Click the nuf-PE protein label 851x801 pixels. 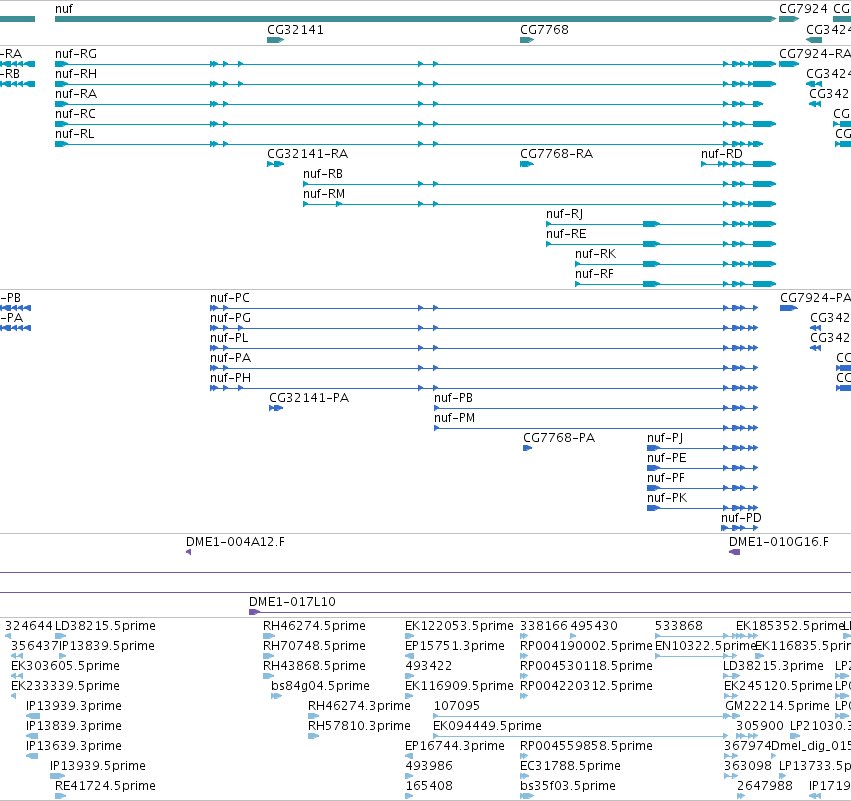tap(666, 458)
